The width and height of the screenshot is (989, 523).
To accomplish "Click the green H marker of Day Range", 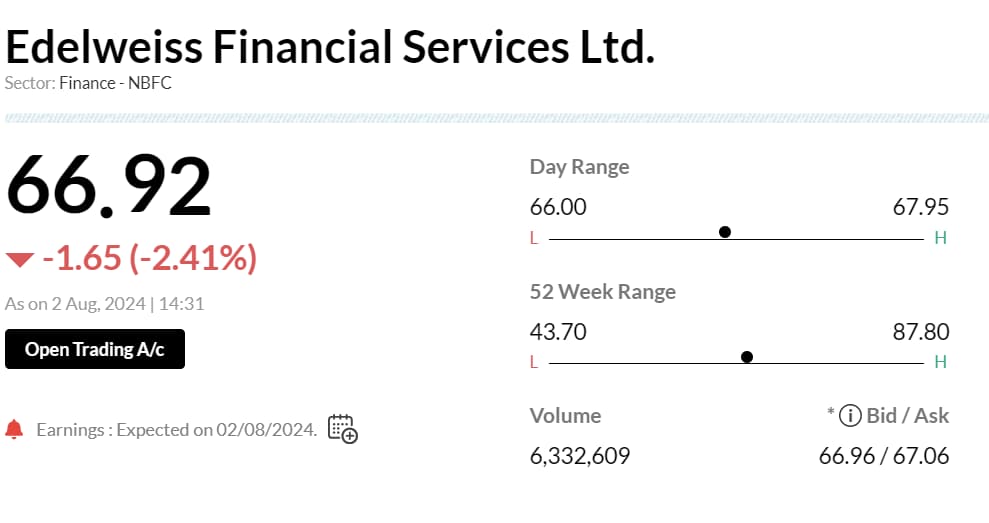I will pos(940,238).
